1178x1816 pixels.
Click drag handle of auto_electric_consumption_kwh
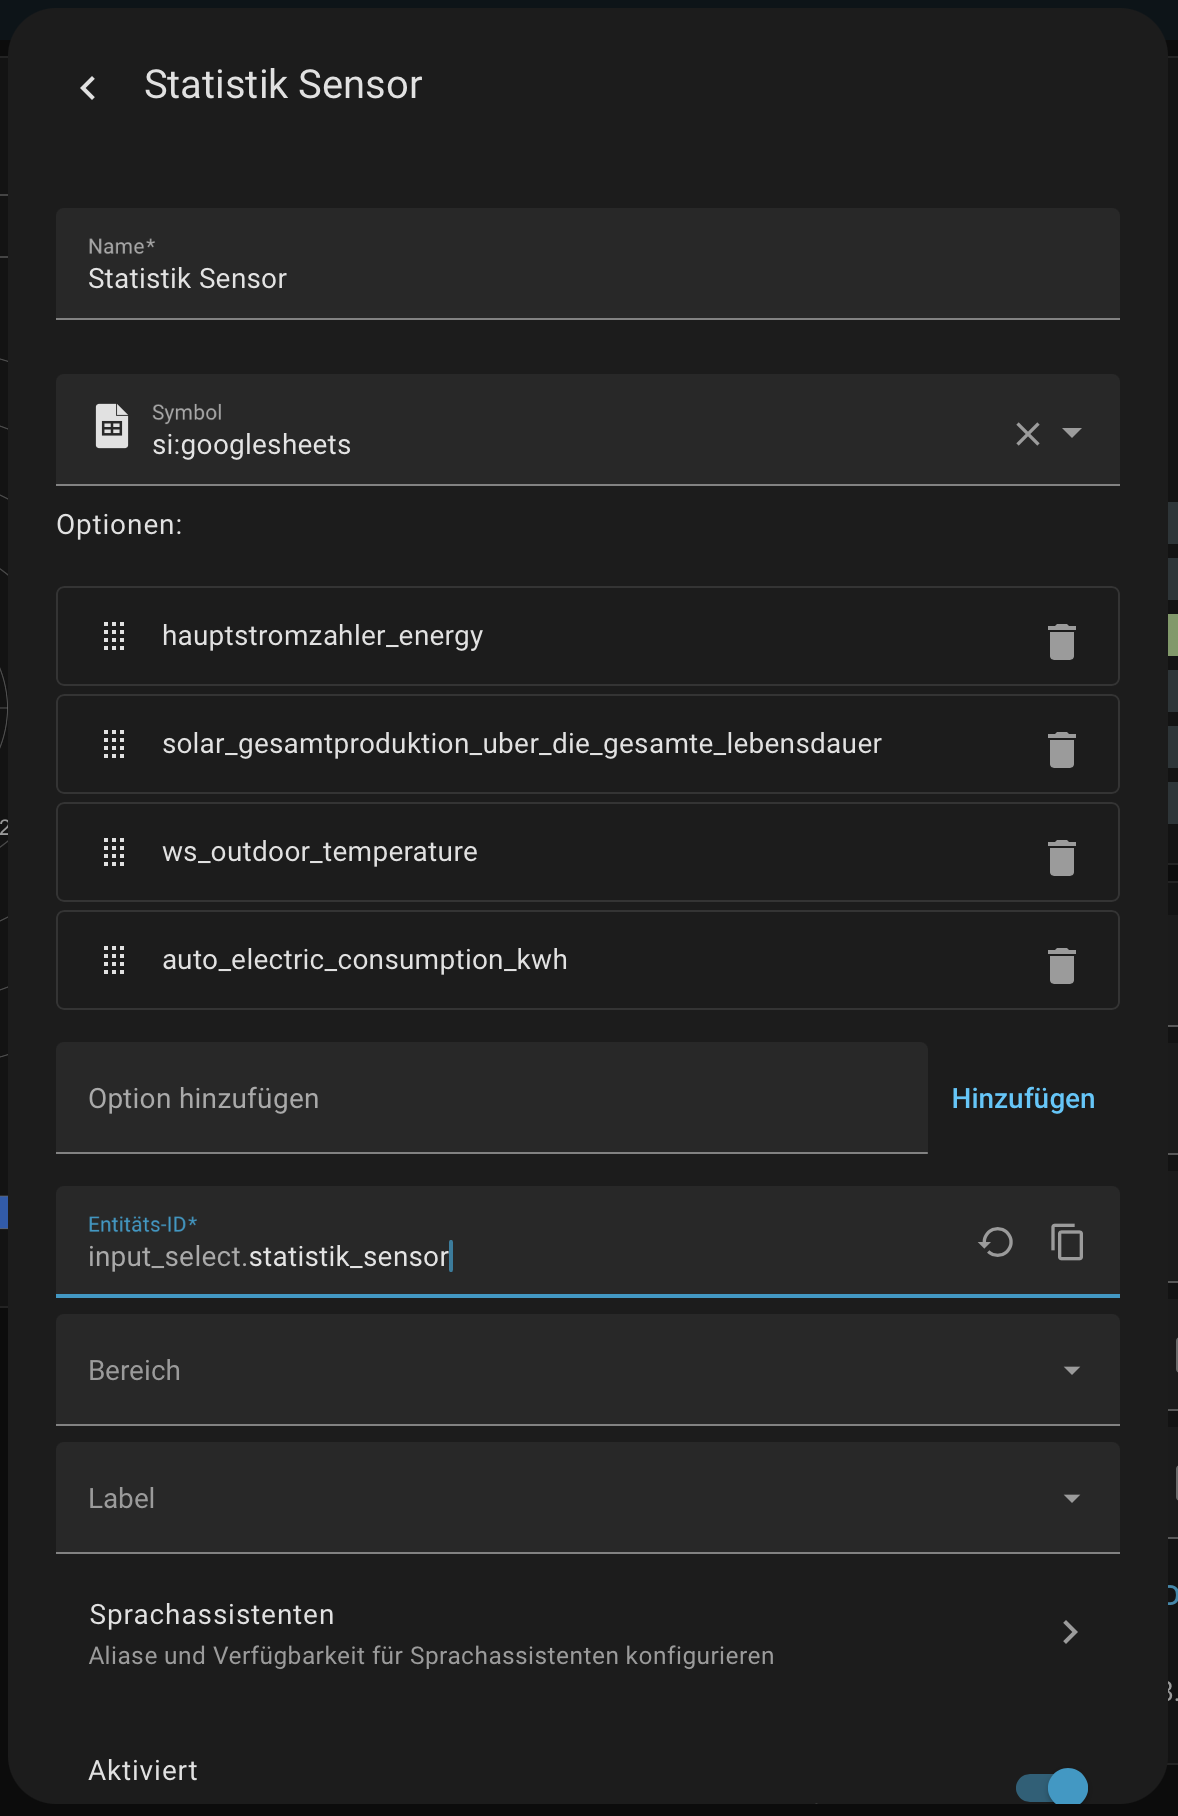click(114, 960)
